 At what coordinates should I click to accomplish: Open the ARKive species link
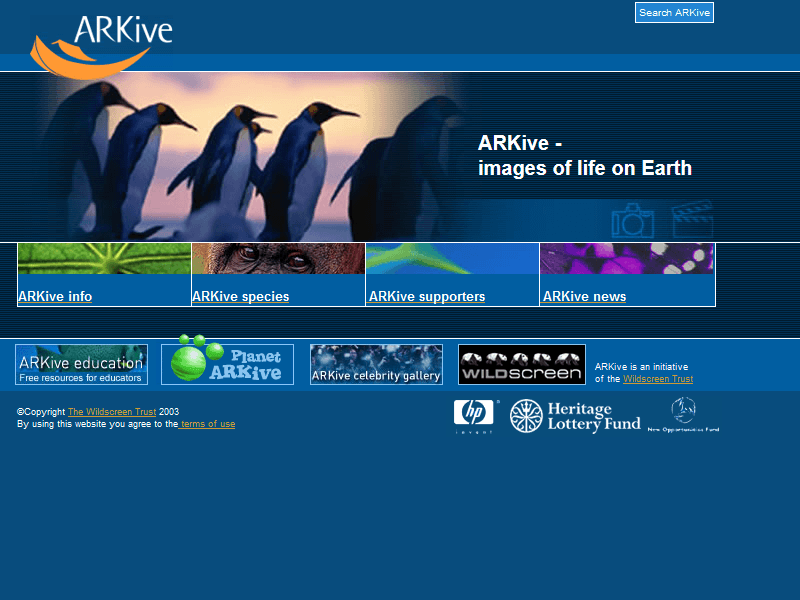click(x=241, y=296)
